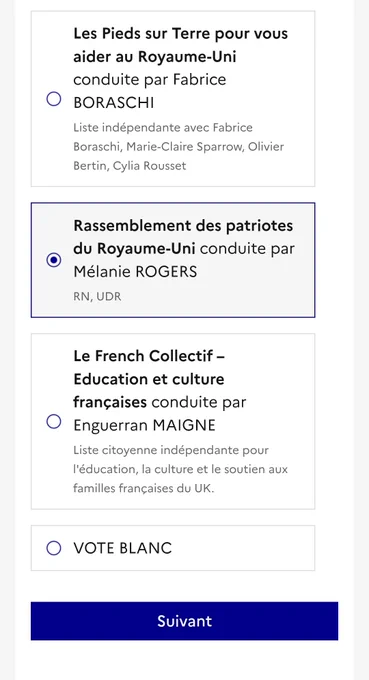Click the 'familles françaises du UK.' text line

pyautogui.click(x=144, y=488)
